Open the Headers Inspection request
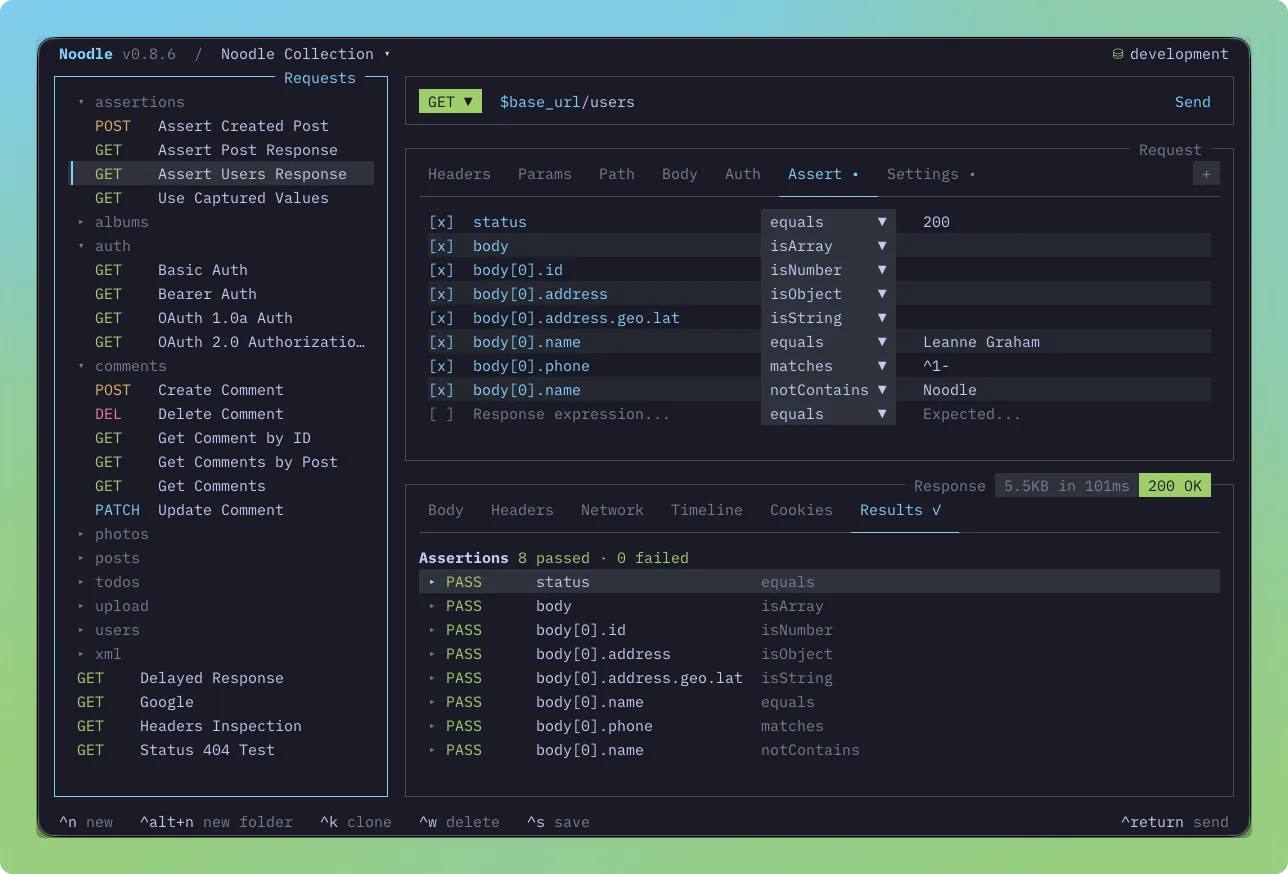 (221, 726)
